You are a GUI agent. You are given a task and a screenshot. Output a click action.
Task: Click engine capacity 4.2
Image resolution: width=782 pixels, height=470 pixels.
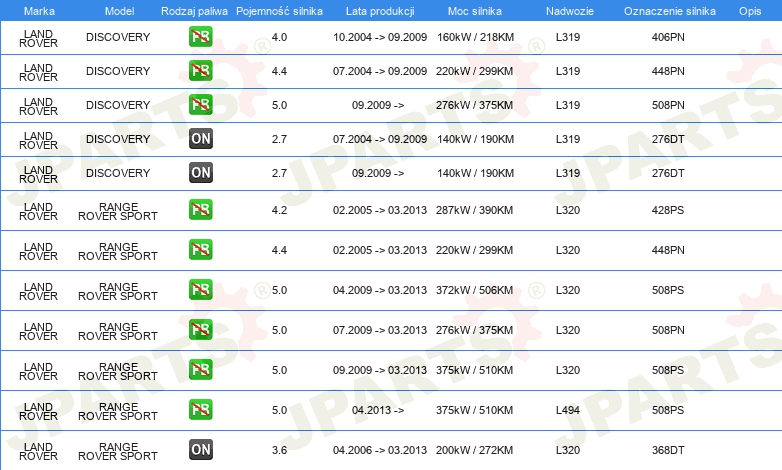click(279, 210)
